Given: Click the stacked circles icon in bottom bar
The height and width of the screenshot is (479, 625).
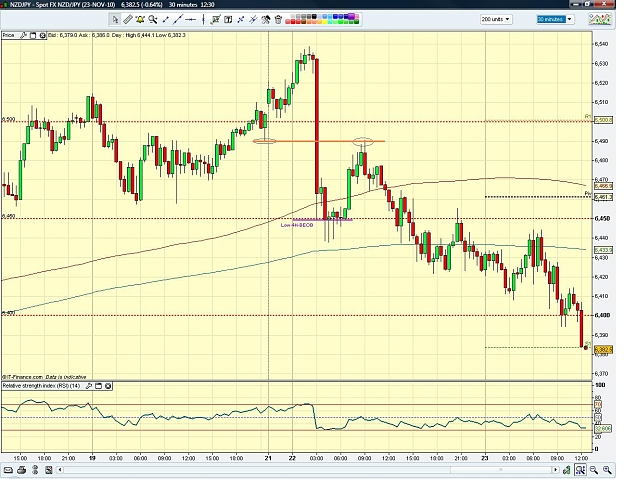Looking at the screenshot, I should tap(35, 469).
